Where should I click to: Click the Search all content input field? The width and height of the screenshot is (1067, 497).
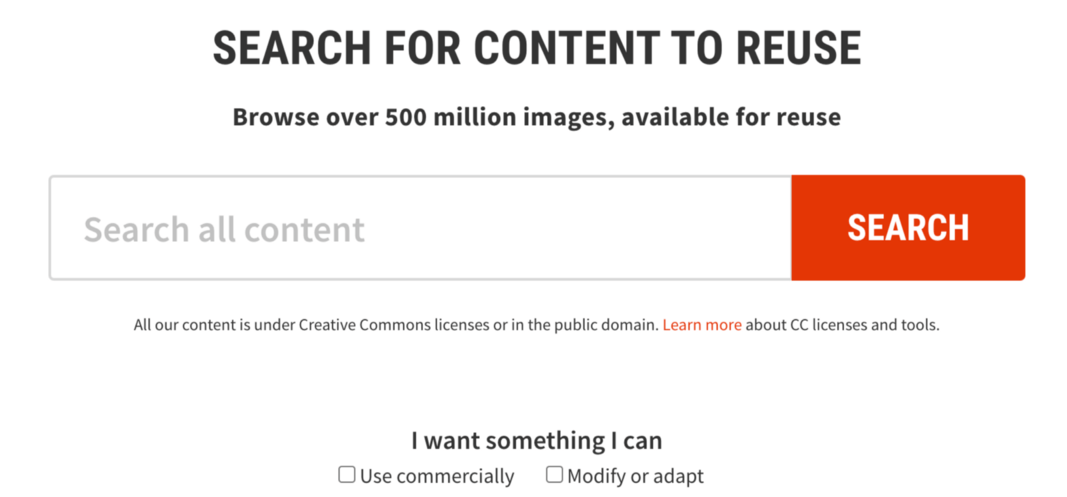coord(420,227)
